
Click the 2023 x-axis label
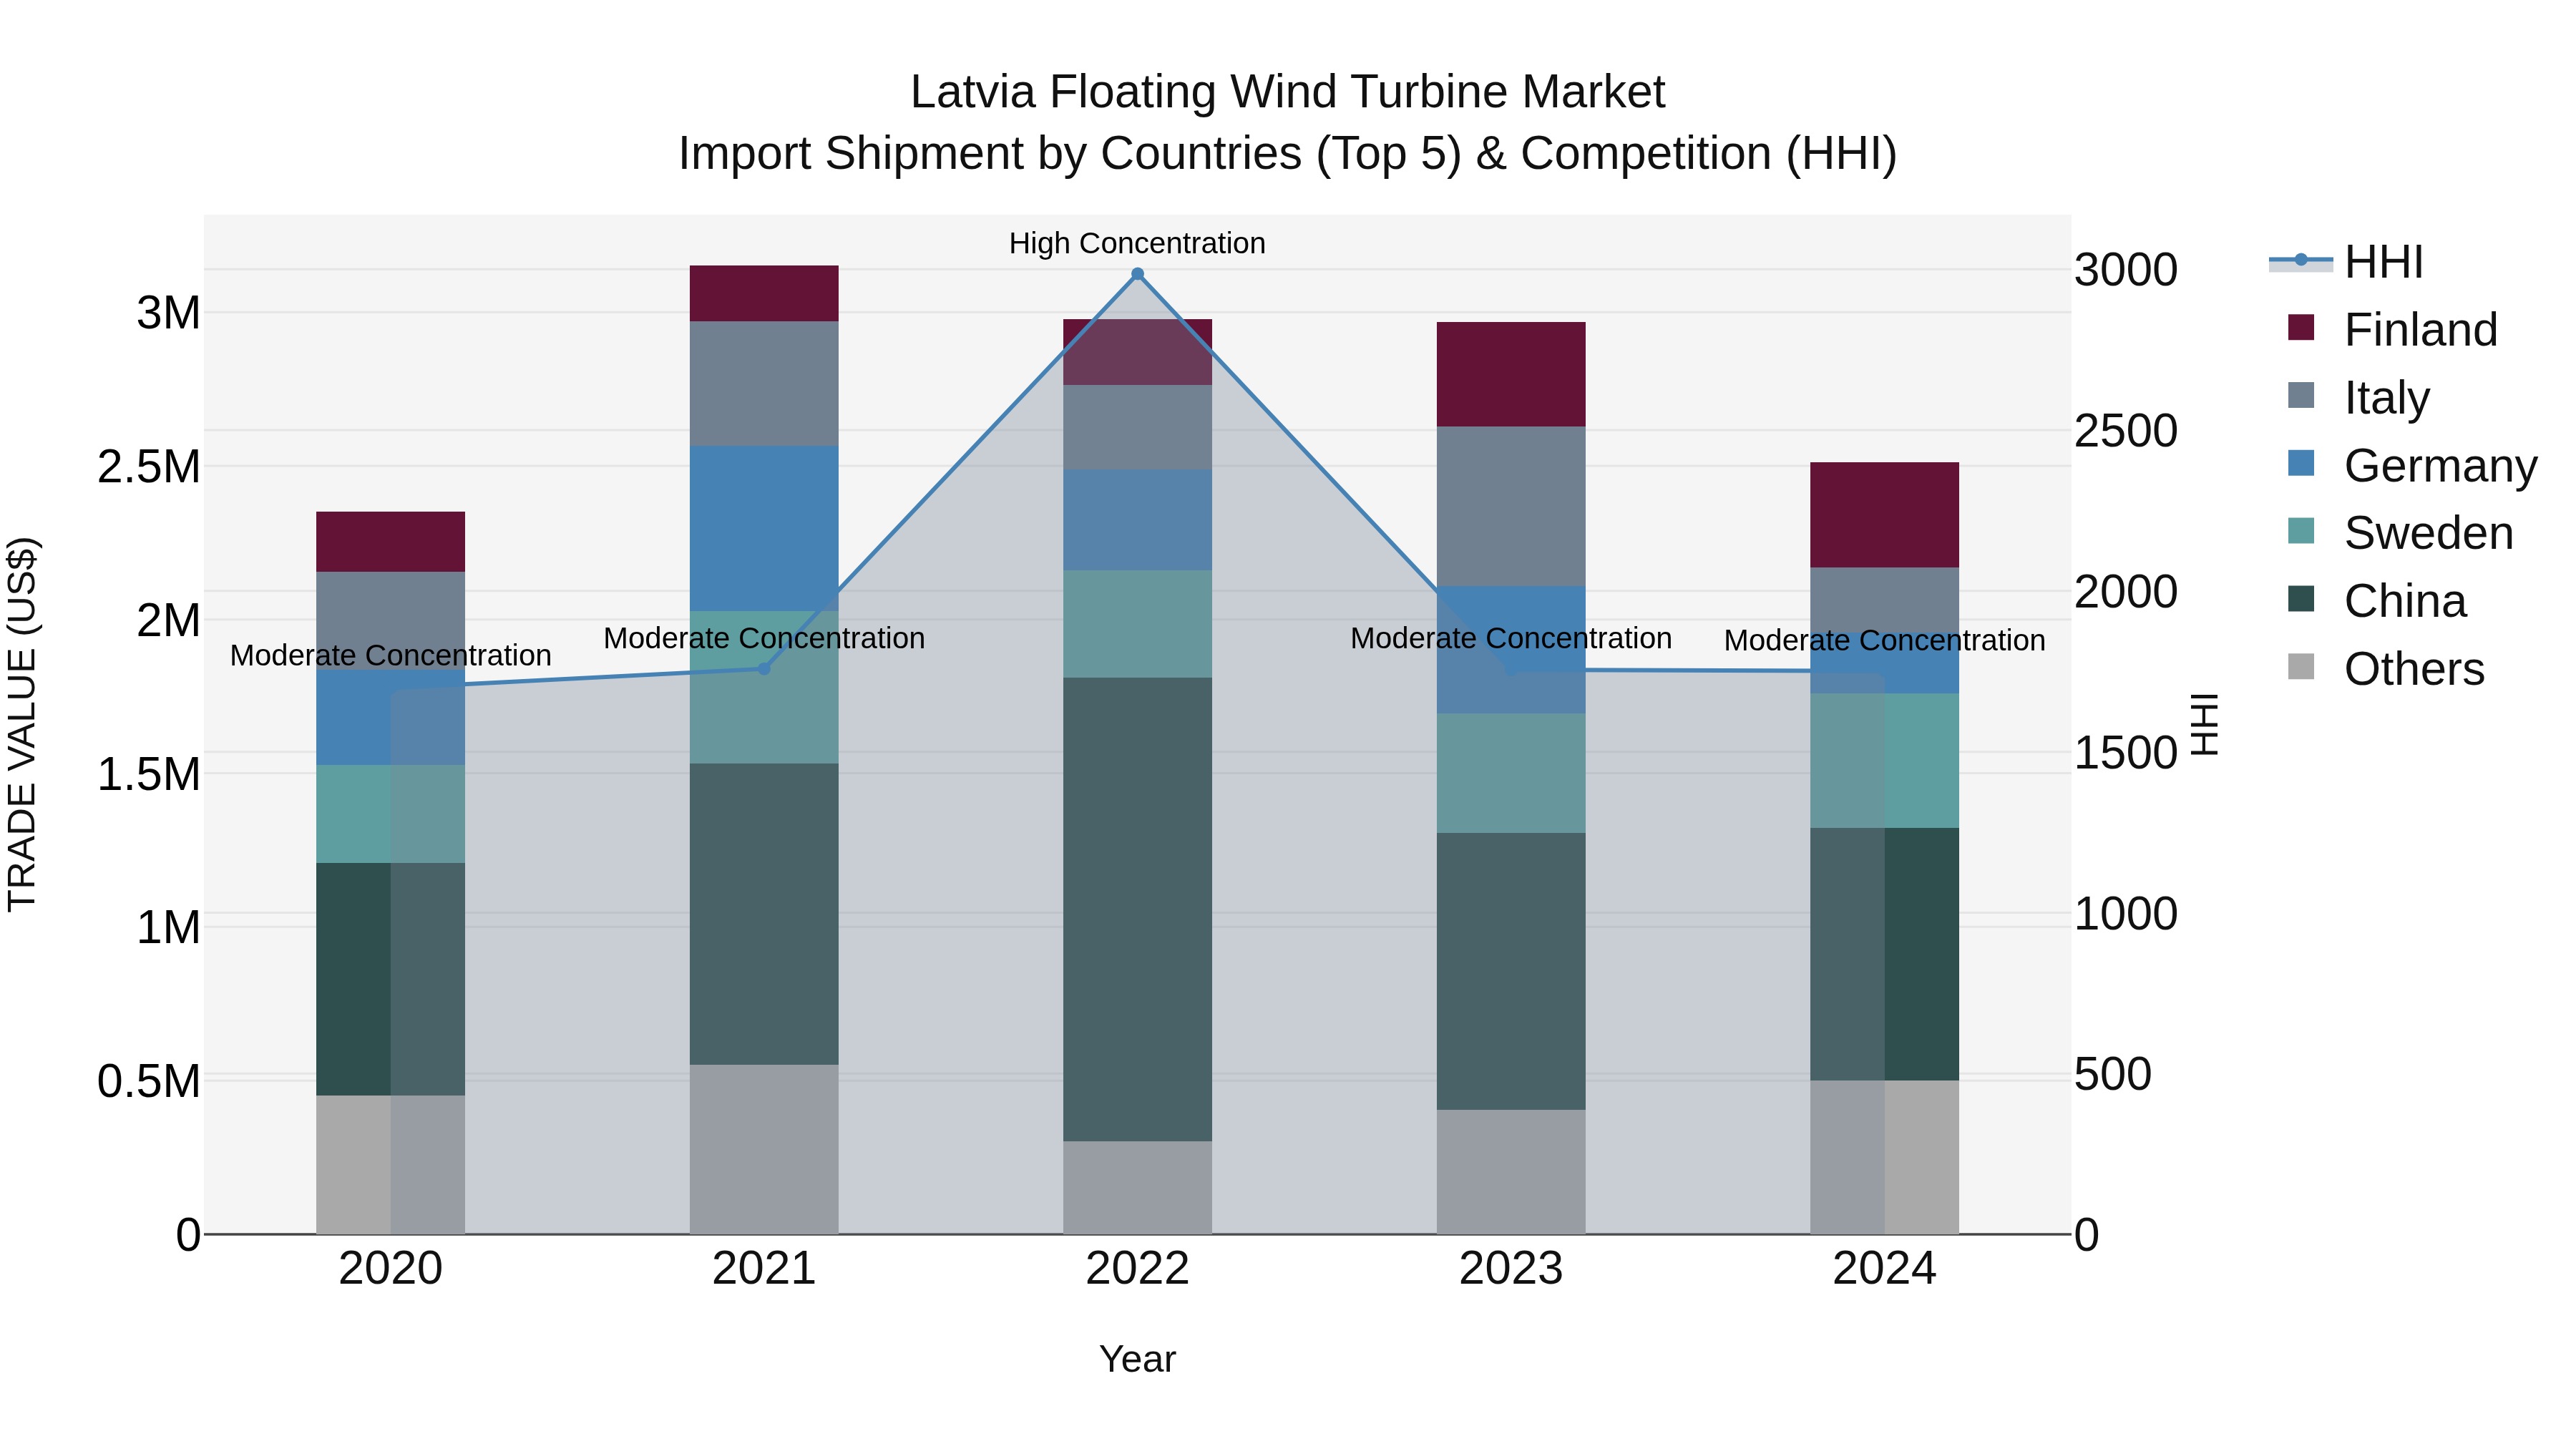[1511, 1269]
